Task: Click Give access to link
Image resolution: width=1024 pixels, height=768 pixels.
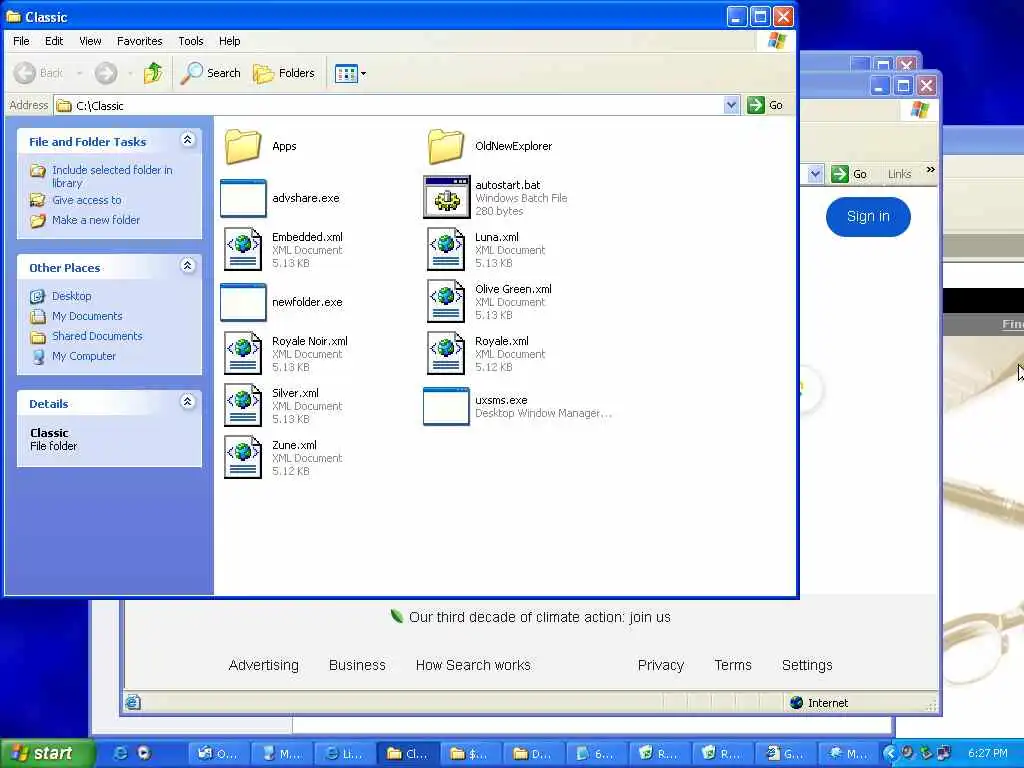Action: point(87,200)
